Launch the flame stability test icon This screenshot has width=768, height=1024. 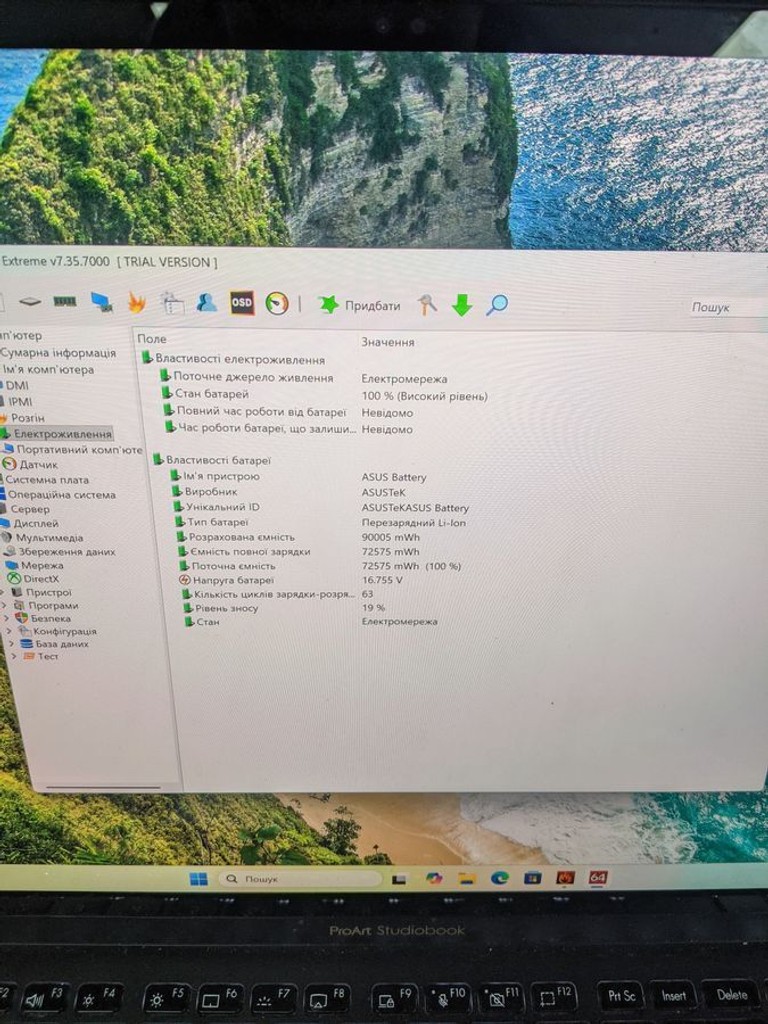(136, 302)
